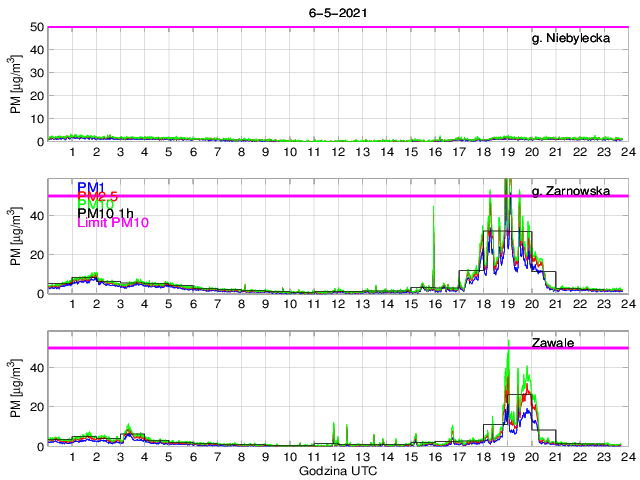Click the 40 tick on Zawale plot y-axis

click(x=37, y=367)
